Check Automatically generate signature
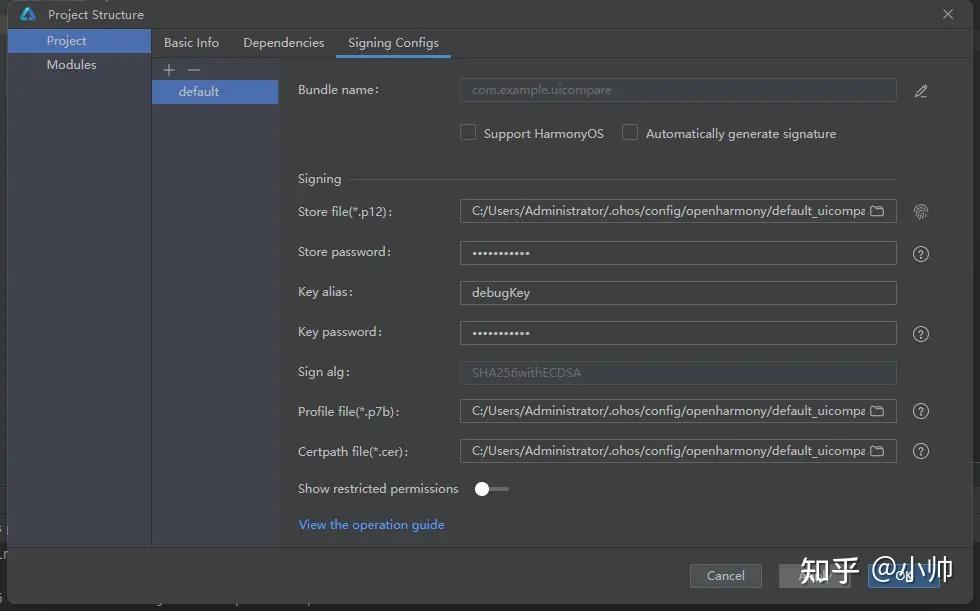The image size is (980, 611). tap(629, 132)
